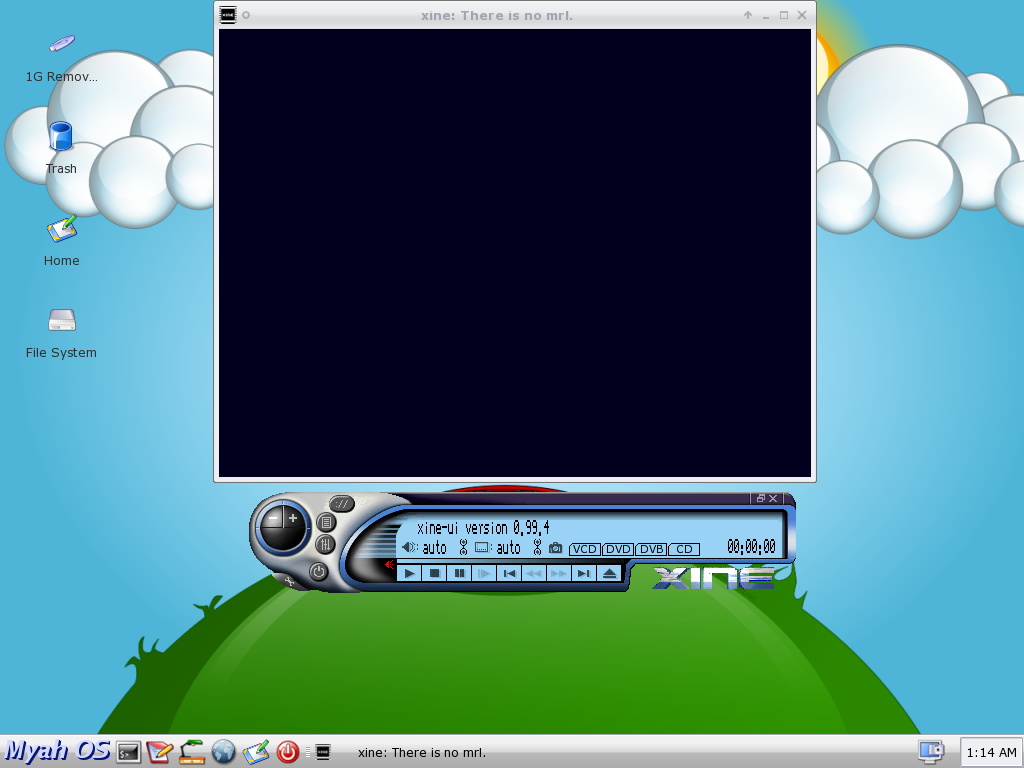Screen dimensions: 1024x768
Task: Eject media with the eject button
Action: coord(609,573)
